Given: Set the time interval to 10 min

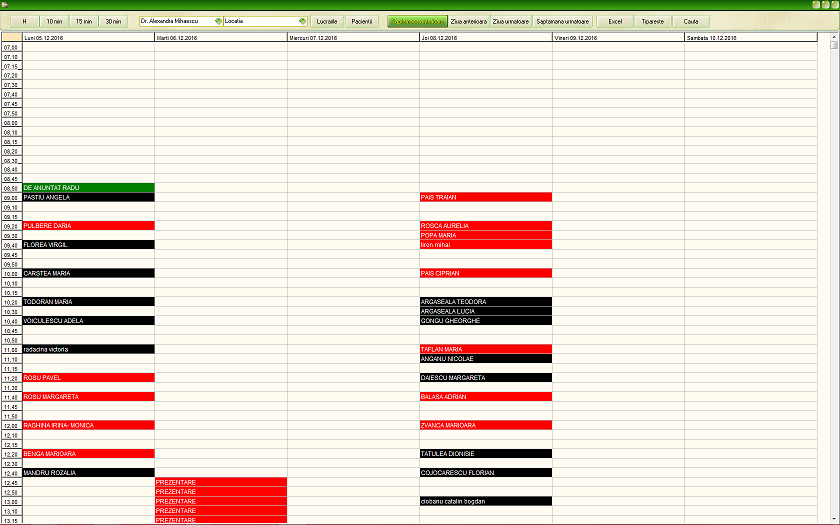Looking at the screenshot, I should point(53,21).
